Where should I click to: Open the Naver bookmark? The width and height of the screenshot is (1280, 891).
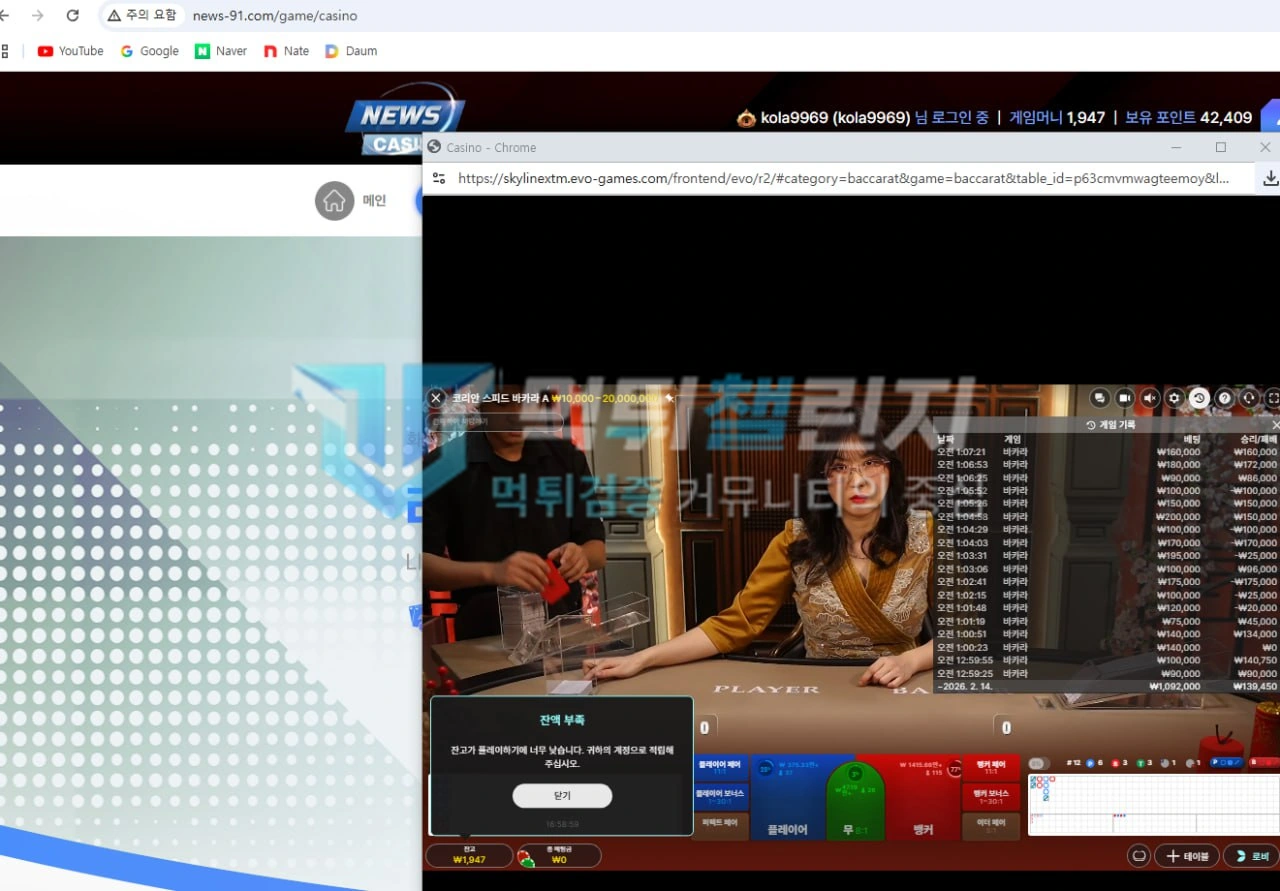pyautogui.click(x=221, y=51)
